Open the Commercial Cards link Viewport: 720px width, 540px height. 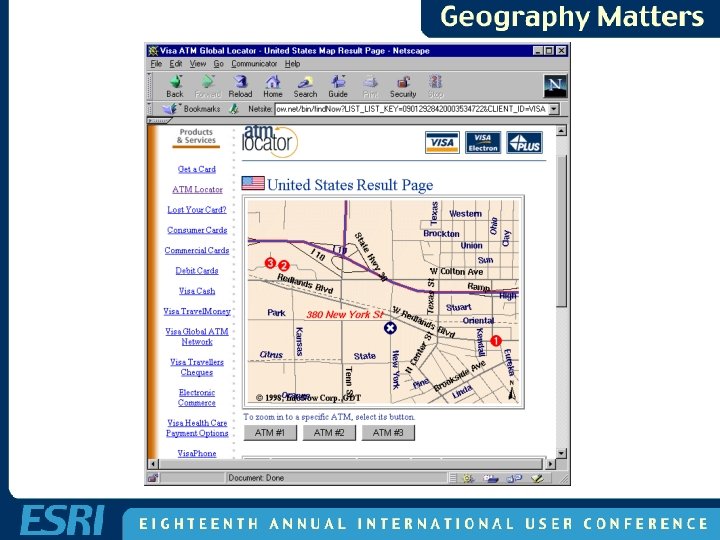tap(197, 250)
